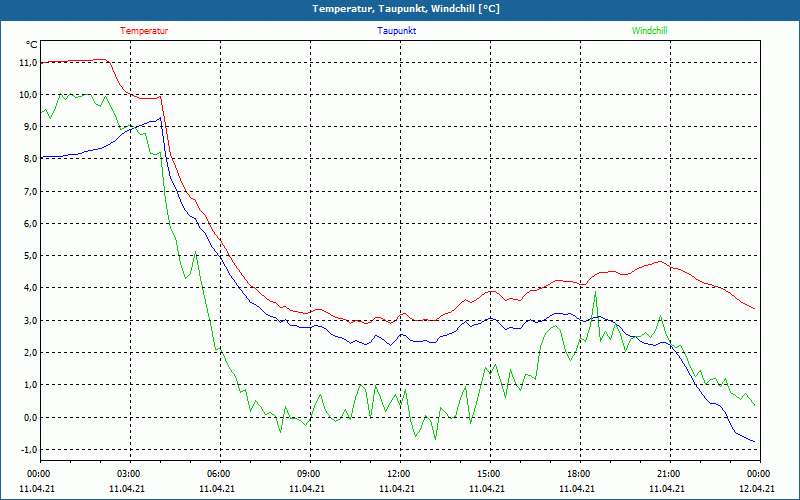
Task: Click the green Windchill legend label
Action: [649, 31]
